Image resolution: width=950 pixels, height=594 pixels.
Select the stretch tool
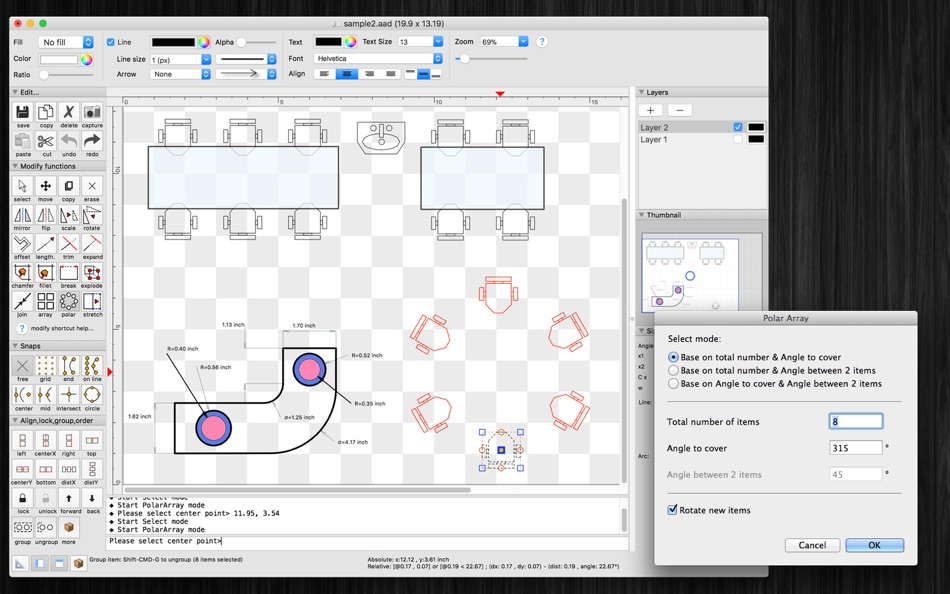[91, 301]
